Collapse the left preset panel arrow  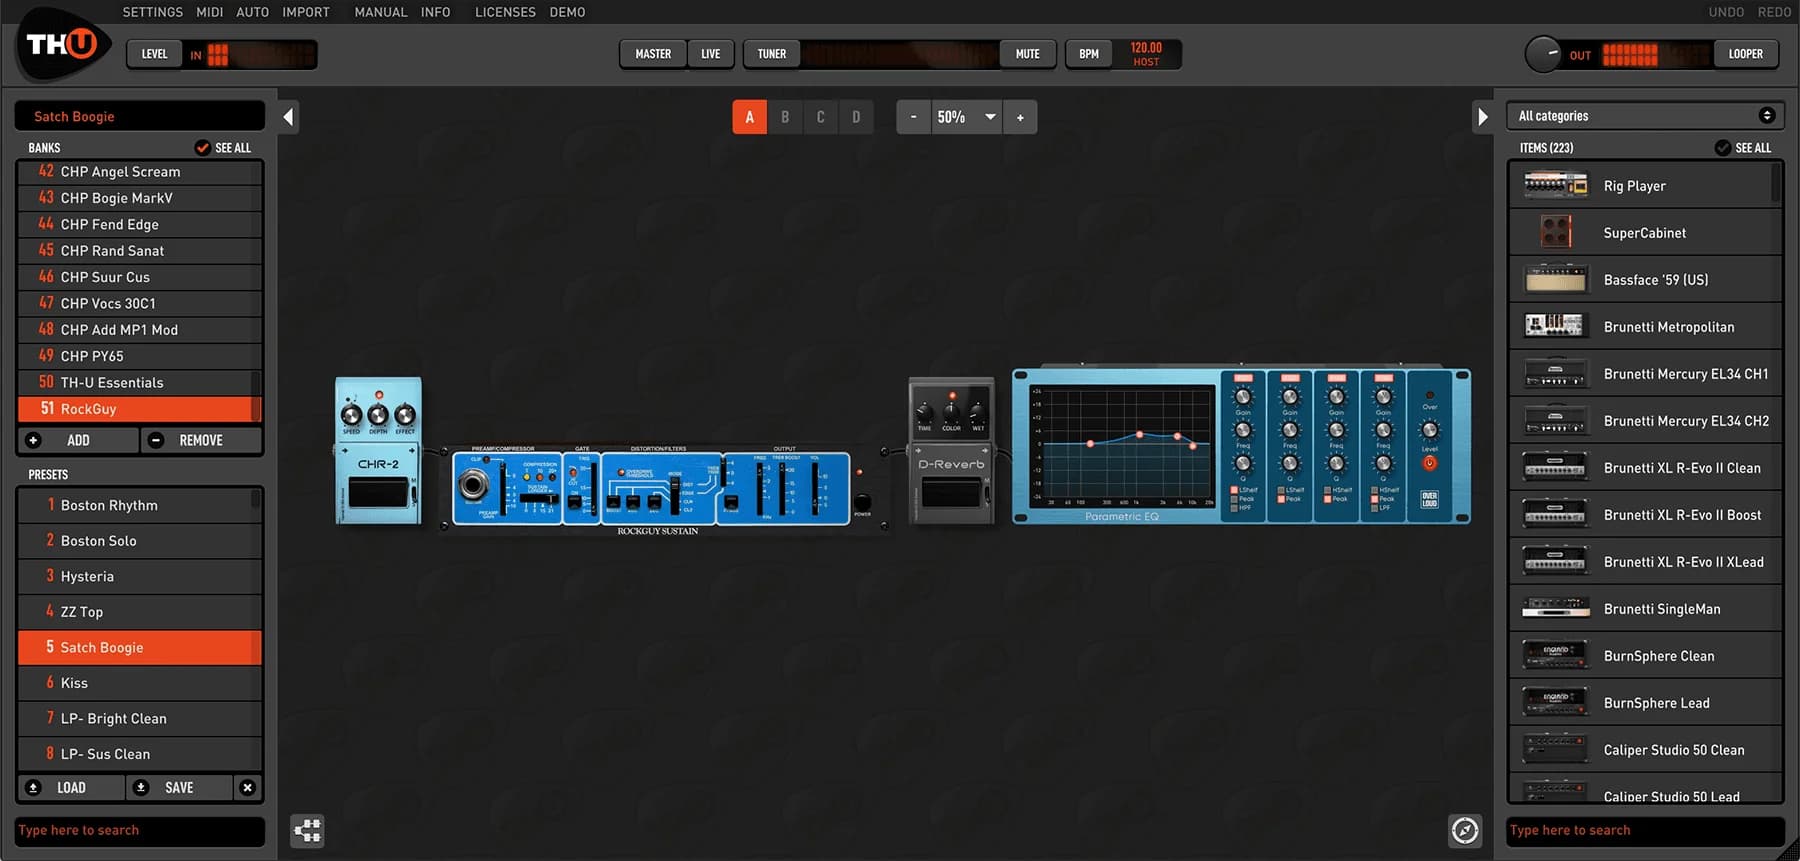[288, 117]
